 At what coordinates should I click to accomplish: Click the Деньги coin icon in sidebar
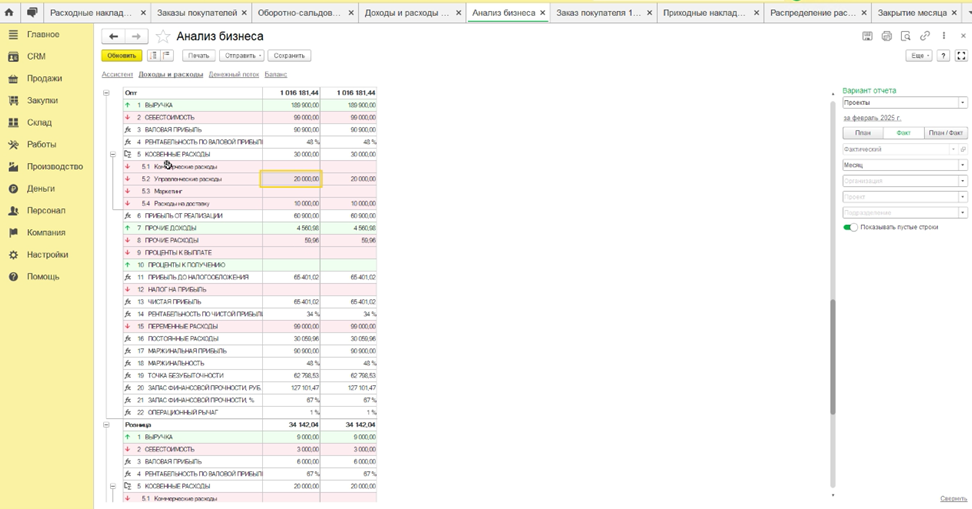pos(13,188)
